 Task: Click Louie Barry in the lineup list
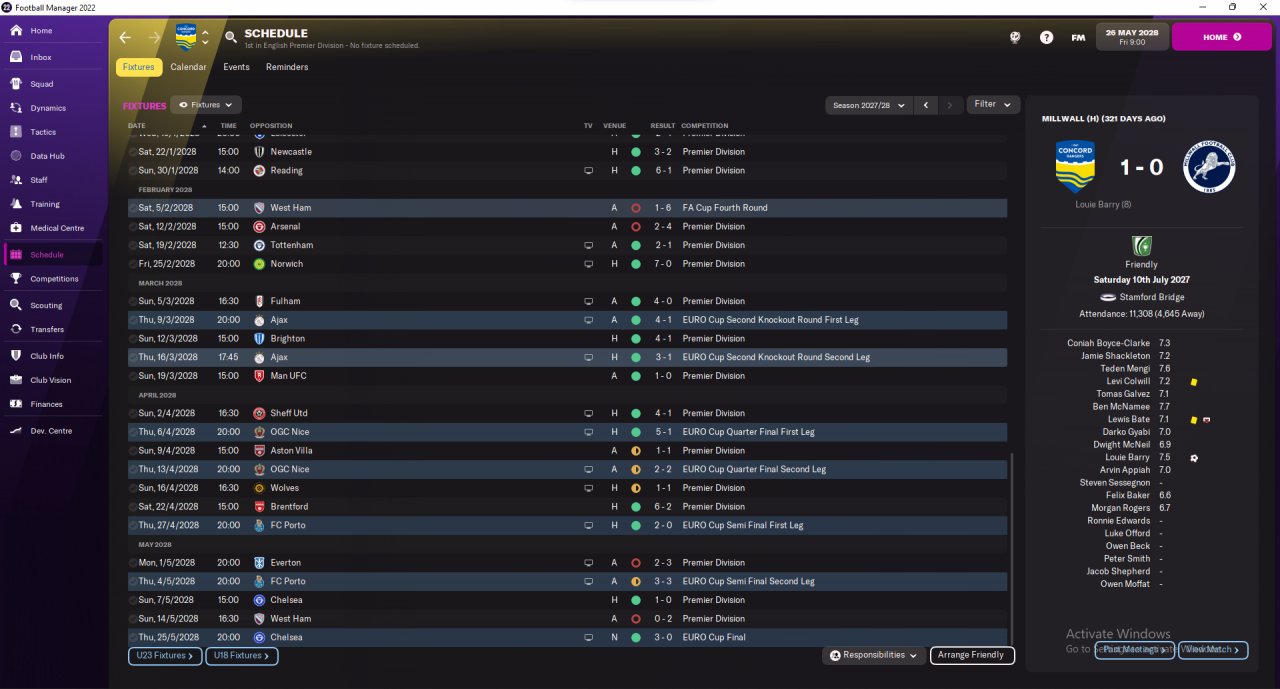[x=1128, y=457]
